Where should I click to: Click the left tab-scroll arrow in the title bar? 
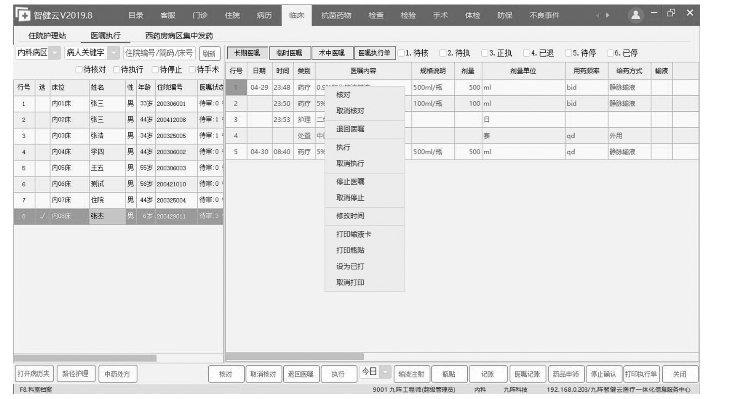(597, 15)
